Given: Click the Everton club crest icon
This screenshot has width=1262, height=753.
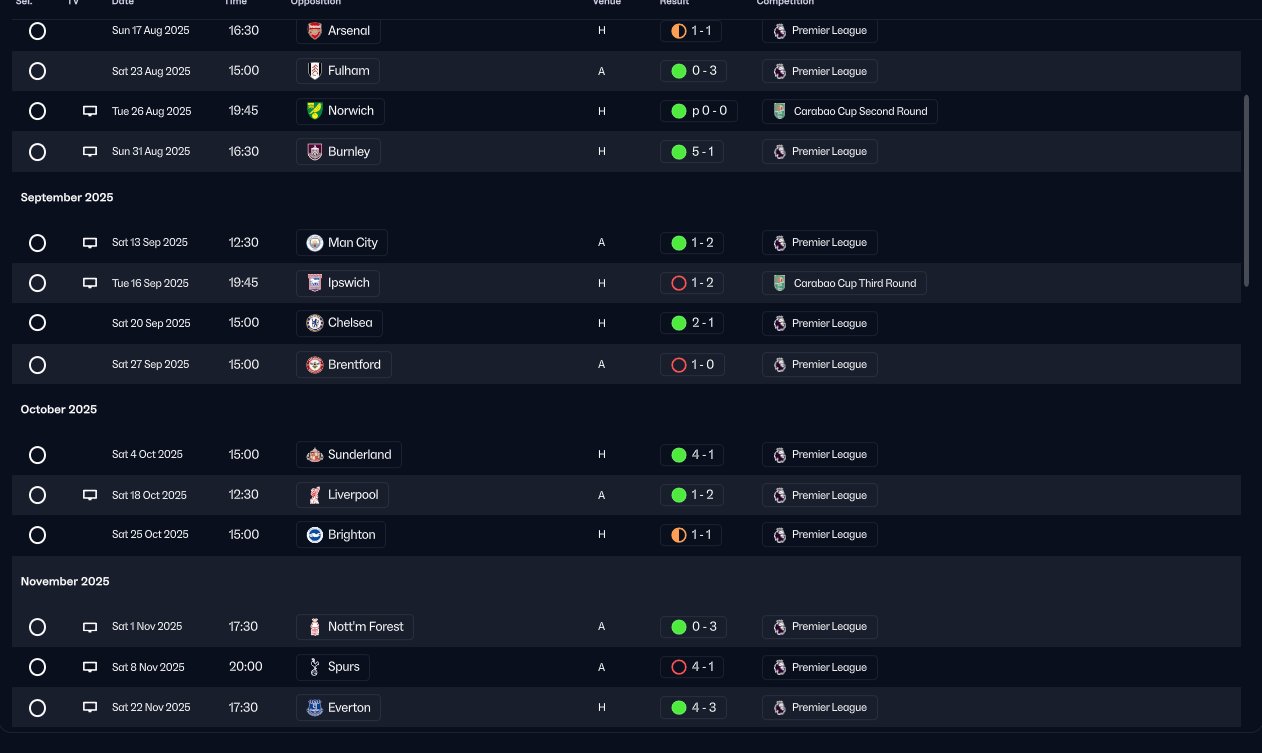Looking at the screenshot, I should [x=315, y=708].
